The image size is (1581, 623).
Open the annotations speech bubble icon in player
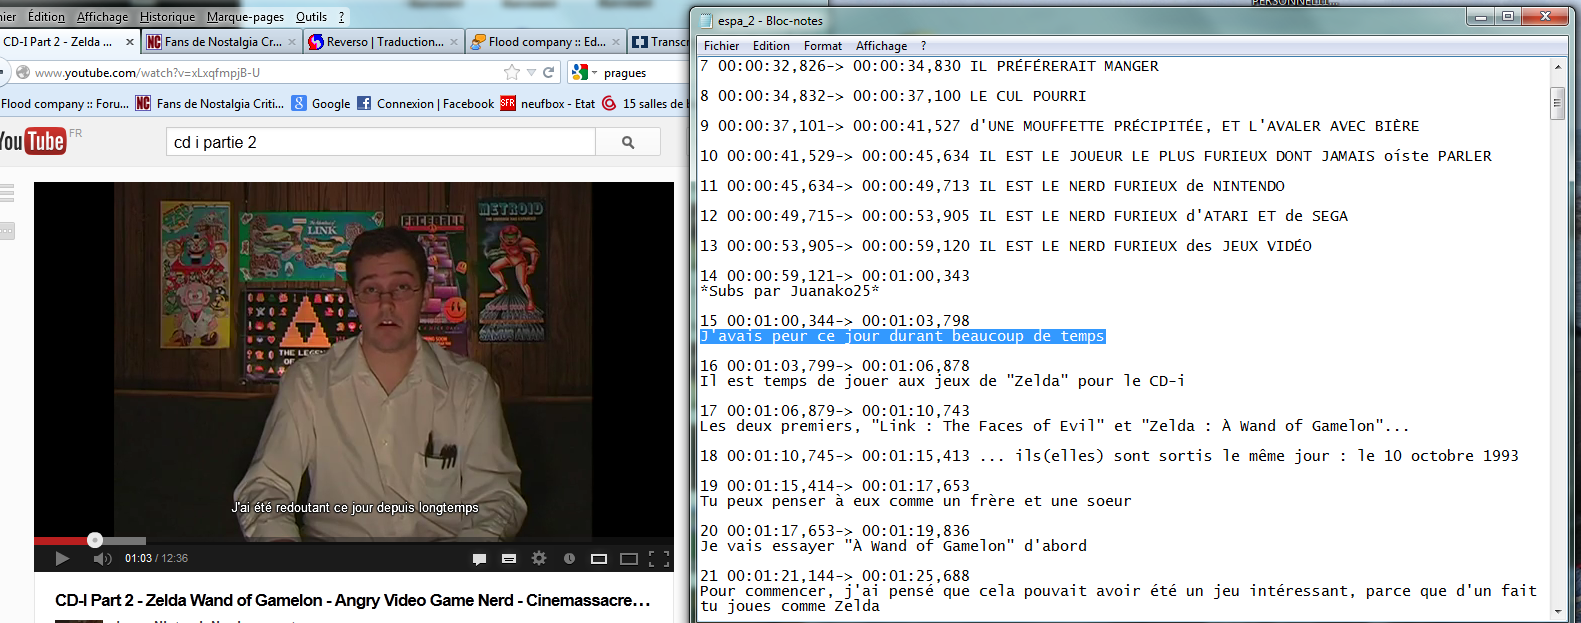[479, 558]
